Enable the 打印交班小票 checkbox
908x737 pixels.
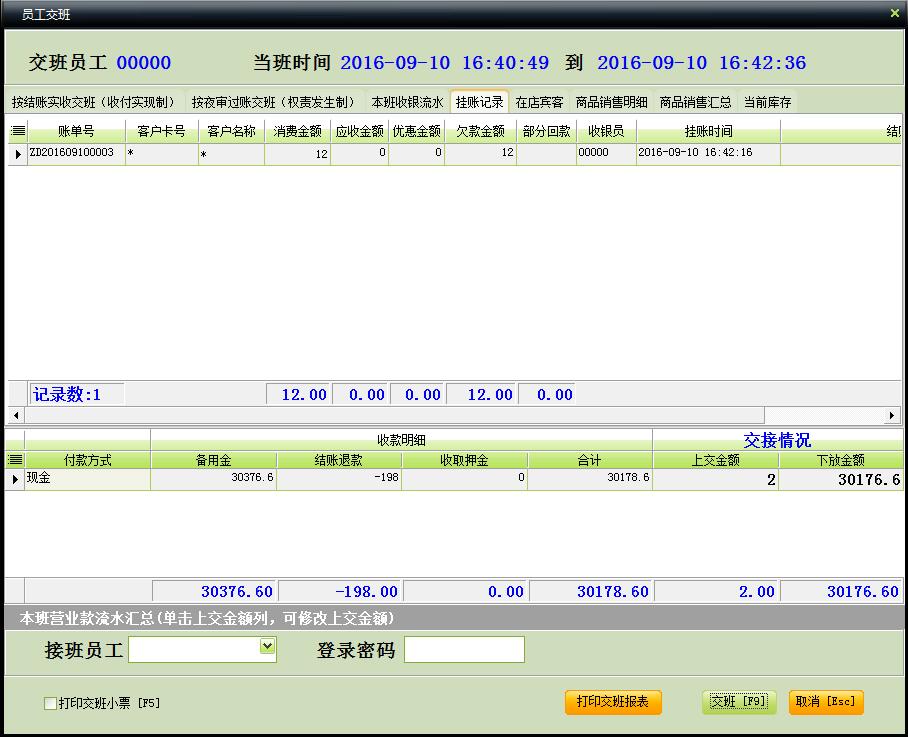pos(50,703)
